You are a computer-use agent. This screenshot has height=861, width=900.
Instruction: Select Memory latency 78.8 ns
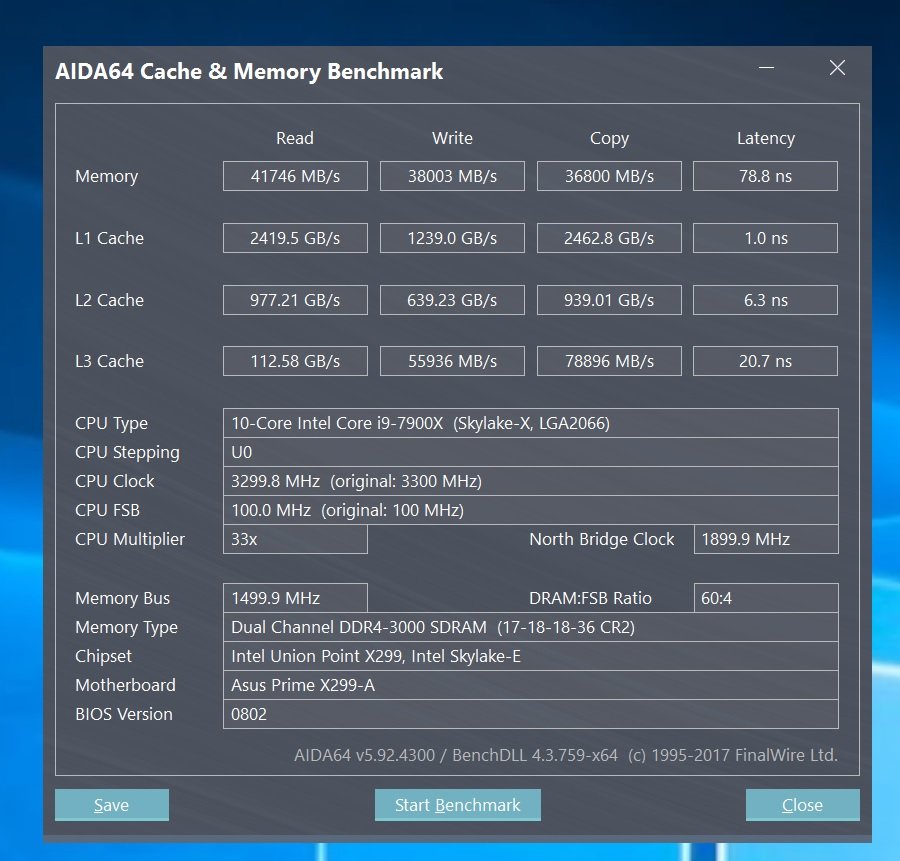click(x=765, y=176)
